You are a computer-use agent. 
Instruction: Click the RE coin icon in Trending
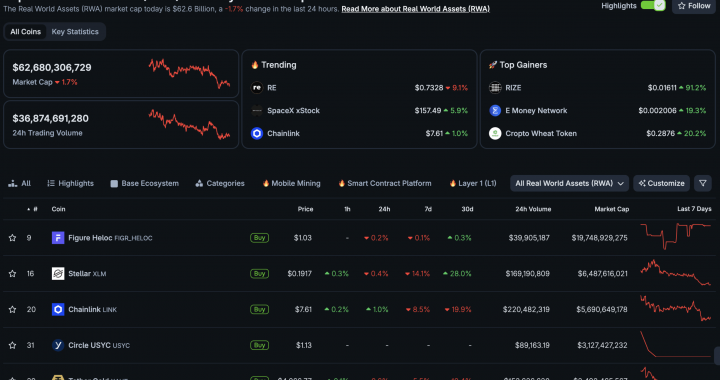(x=257, y=88)
